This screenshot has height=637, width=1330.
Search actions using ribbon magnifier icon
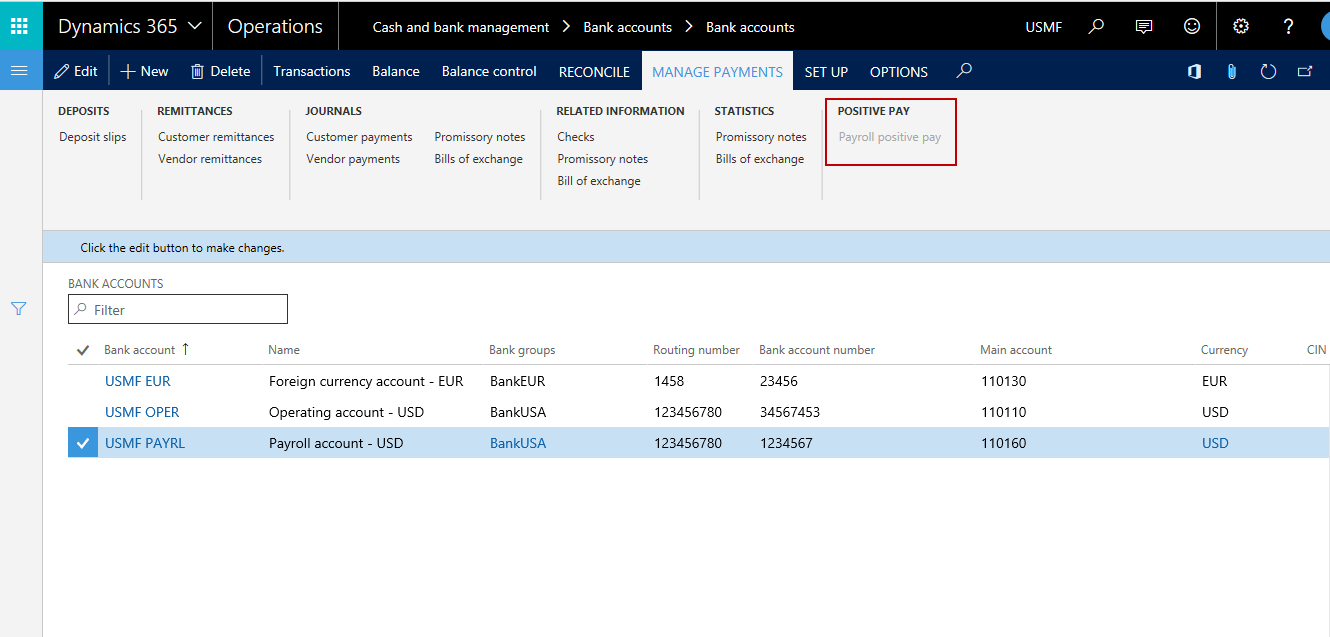pos(964,71)
